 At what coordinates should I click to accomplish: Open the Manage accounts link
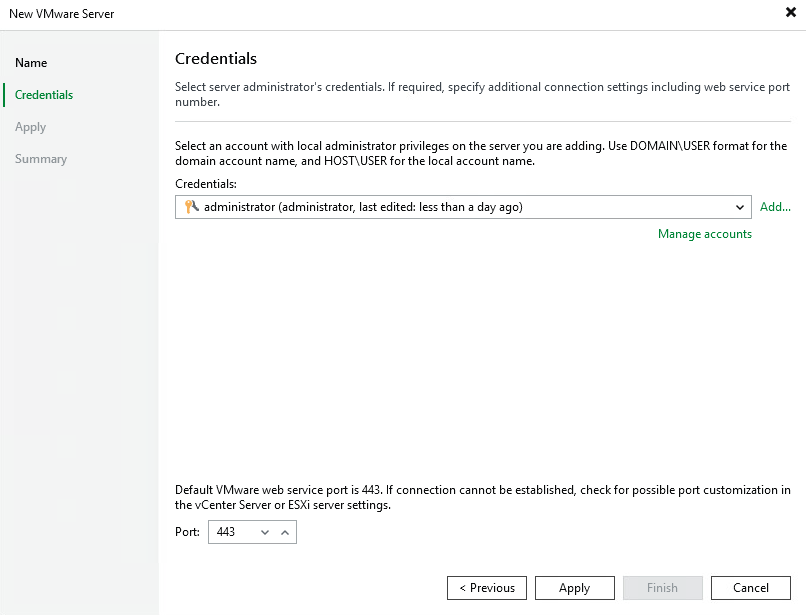(x=704, y=234)
